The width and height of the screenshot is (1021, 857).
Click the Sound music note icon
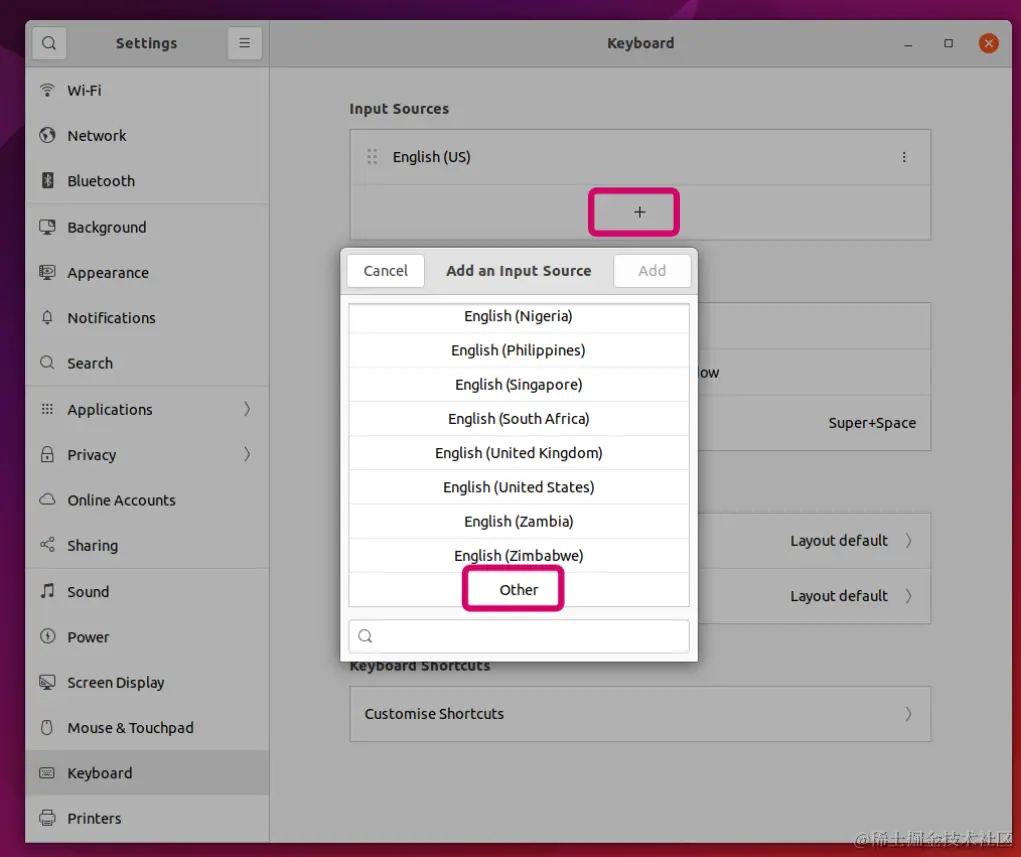[47, 591]
